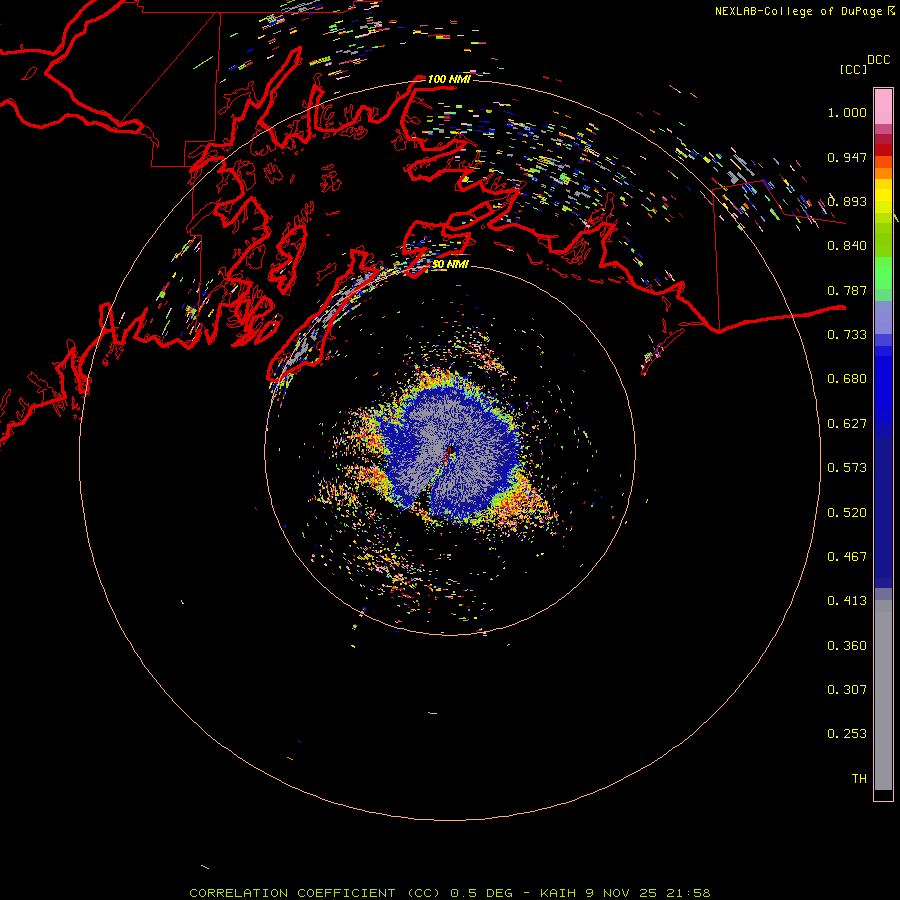900x900 pixels.
Task: Click the TH threshold label
Action: (x=859, y=779)
